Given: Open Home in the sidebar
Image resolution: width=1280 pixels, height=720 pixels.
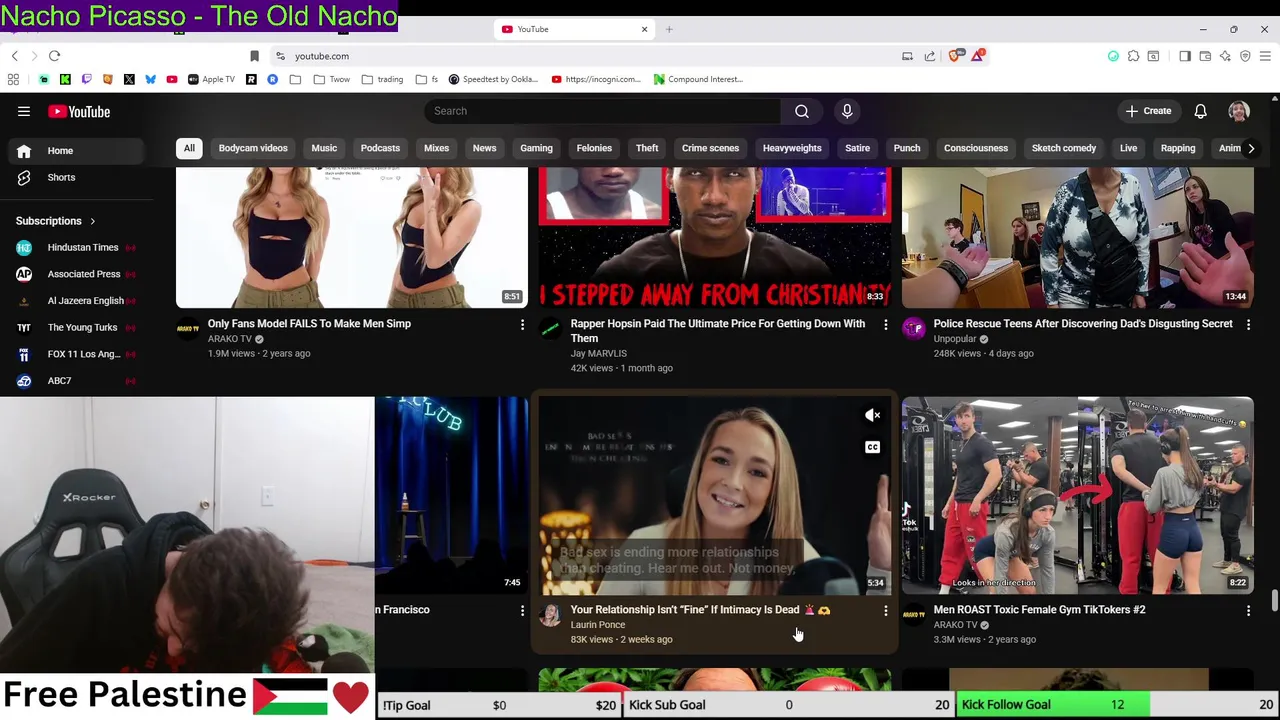Looking at the screenshot, I should tap(75, 151).
